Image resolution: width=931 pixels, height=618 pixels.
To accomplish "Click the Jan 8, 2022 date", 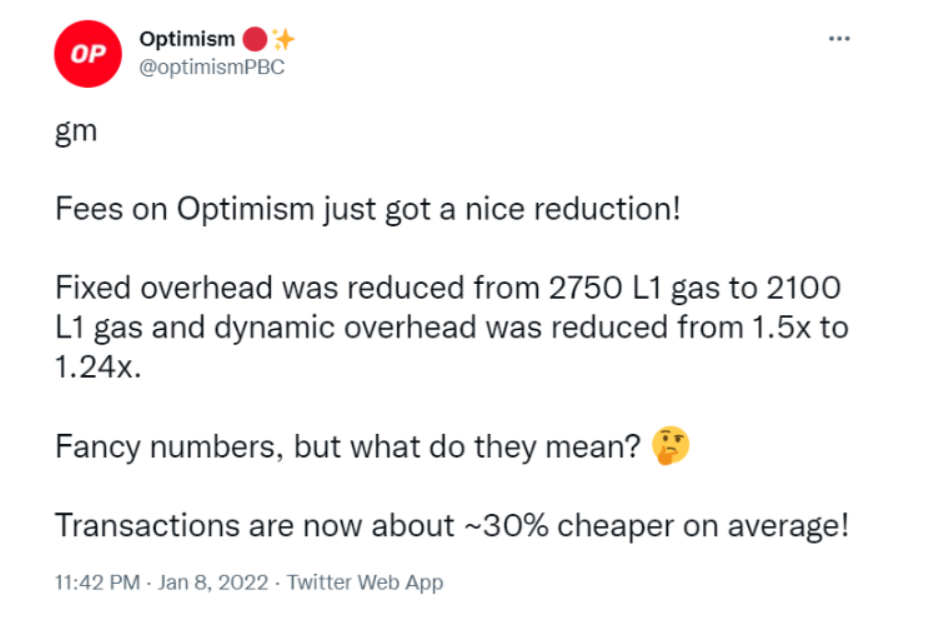I will [x=213, y=582].
